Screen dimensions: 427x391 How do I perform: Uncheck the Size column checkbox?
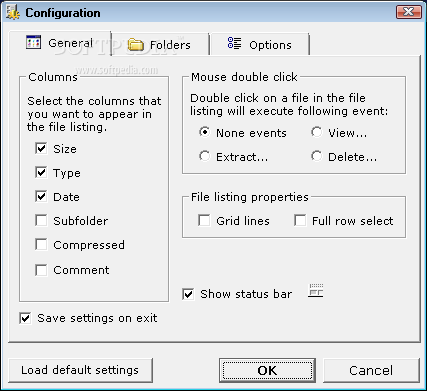pos(41,148)
